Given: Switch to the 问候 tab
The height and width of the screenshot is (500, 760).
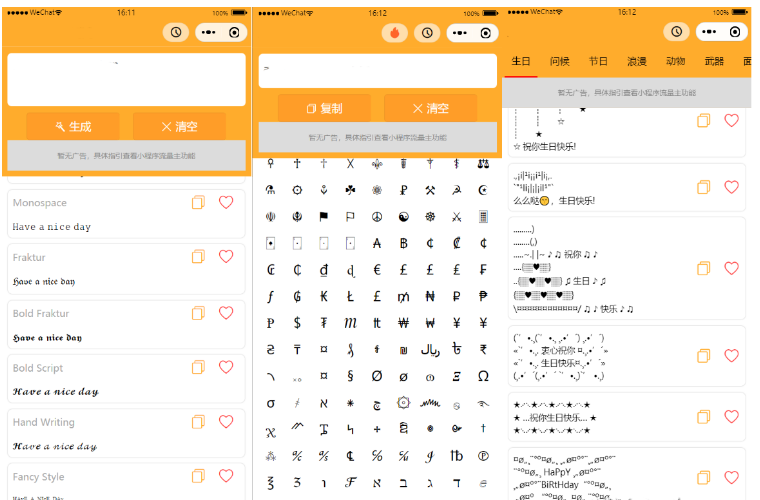Looking at the screenshot, I should (560, 61).
